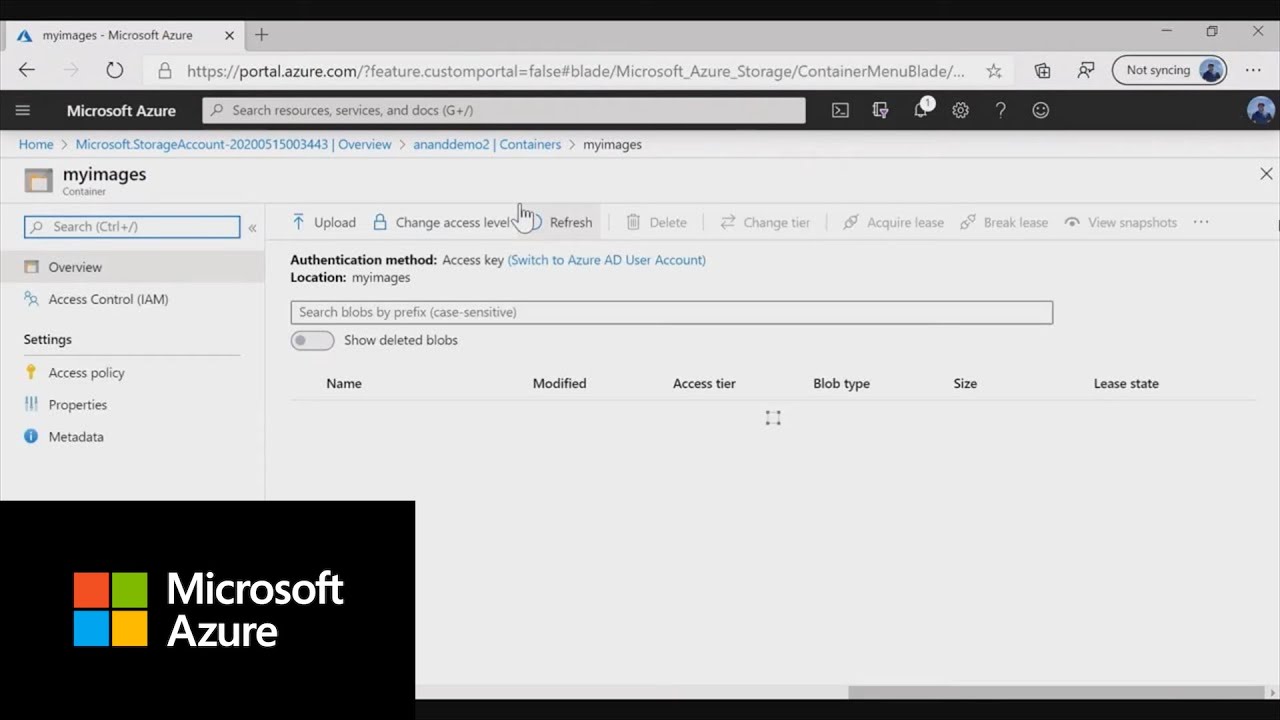1280x720 pixels.
Task: Click the Not syncing profile button
Action: [1169, 71]
